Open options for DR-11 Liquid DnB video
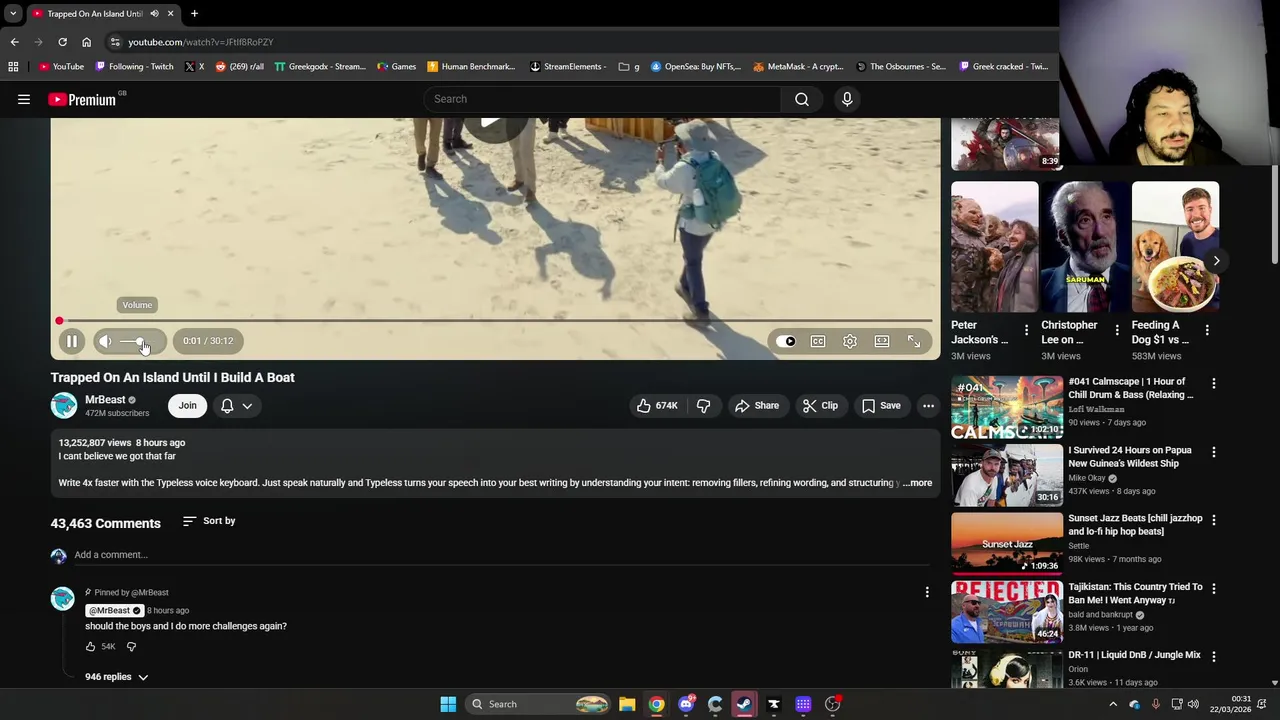This screenshot has width=1280, height=720. tap(1214, 657)
